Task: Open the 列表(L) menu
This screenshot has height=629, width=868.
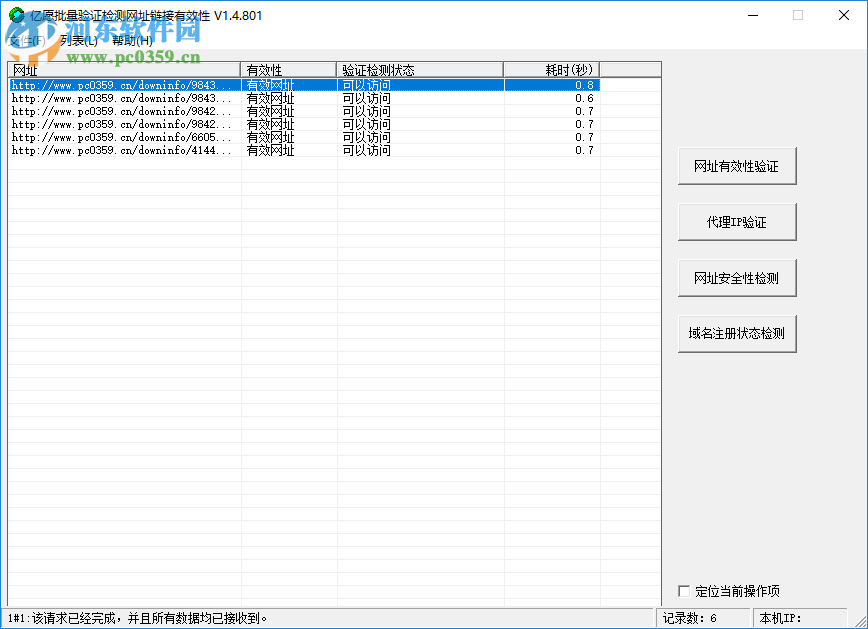Action: (x=80, y=42)
